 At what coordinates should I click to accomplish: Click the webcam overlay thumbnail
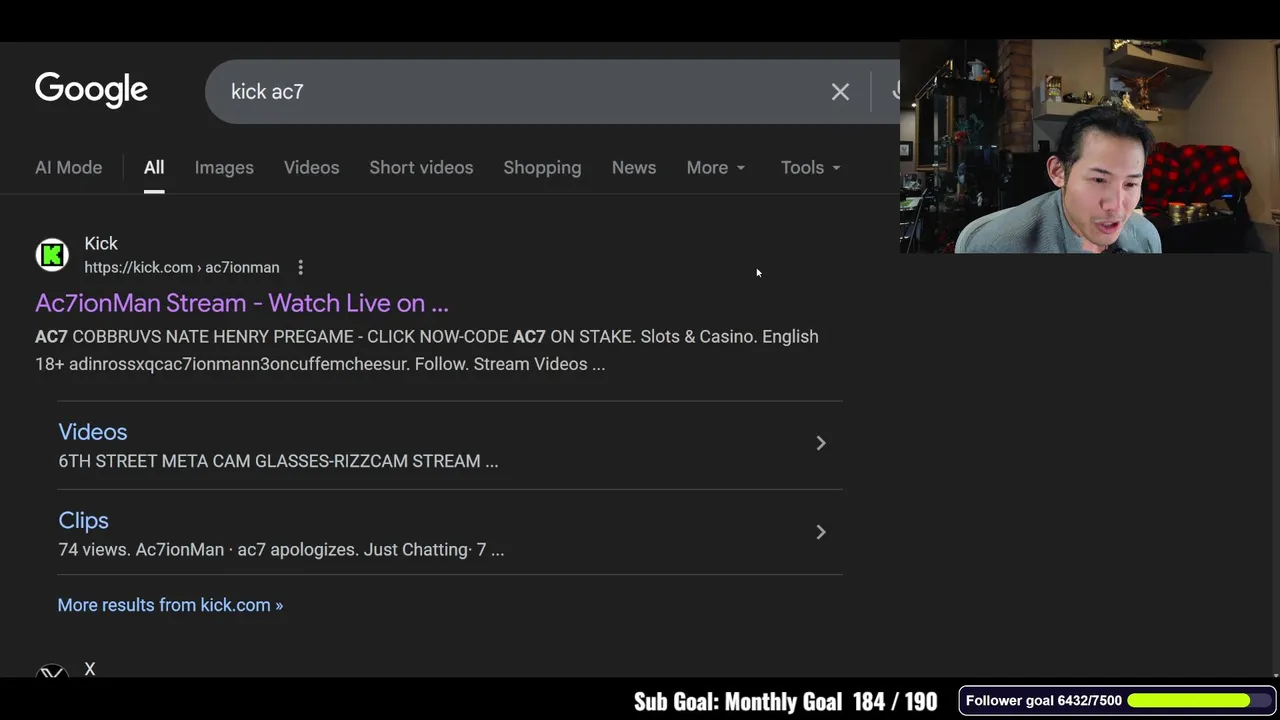coord(1090,146)
